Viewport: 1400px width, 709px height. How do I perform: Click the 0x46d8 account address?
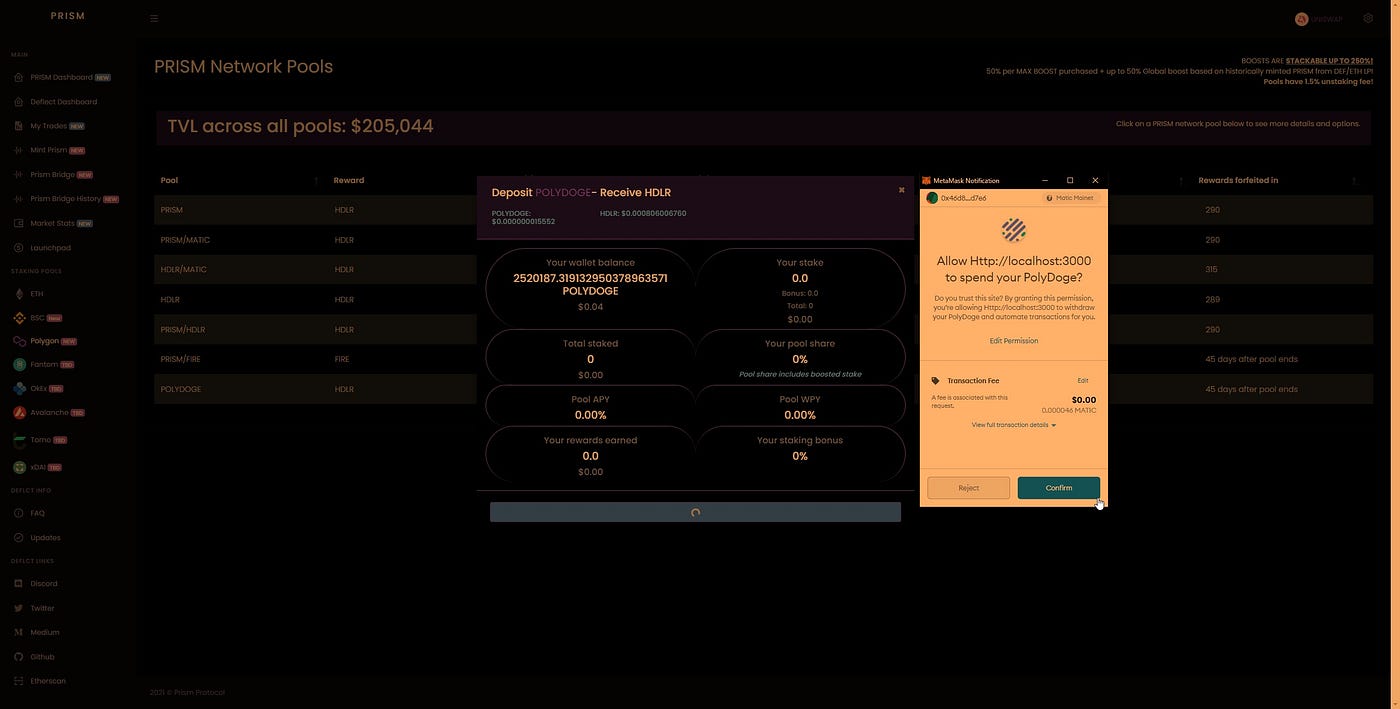pyautogui.click(x=963, y=198)
